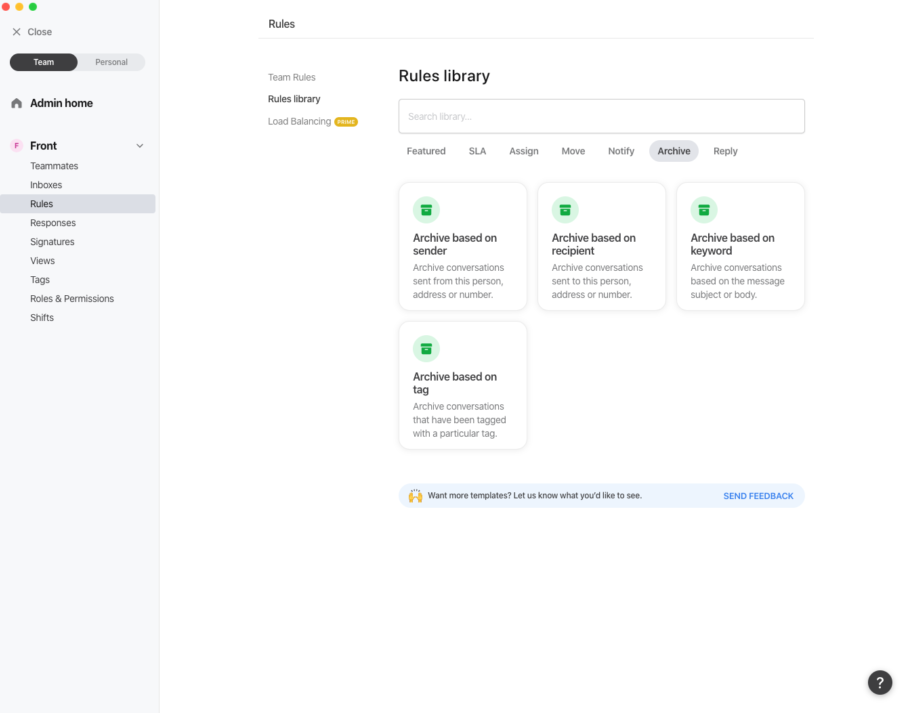
Task: Switch to Personal settings toggle
Action: [x=111, y=62]
